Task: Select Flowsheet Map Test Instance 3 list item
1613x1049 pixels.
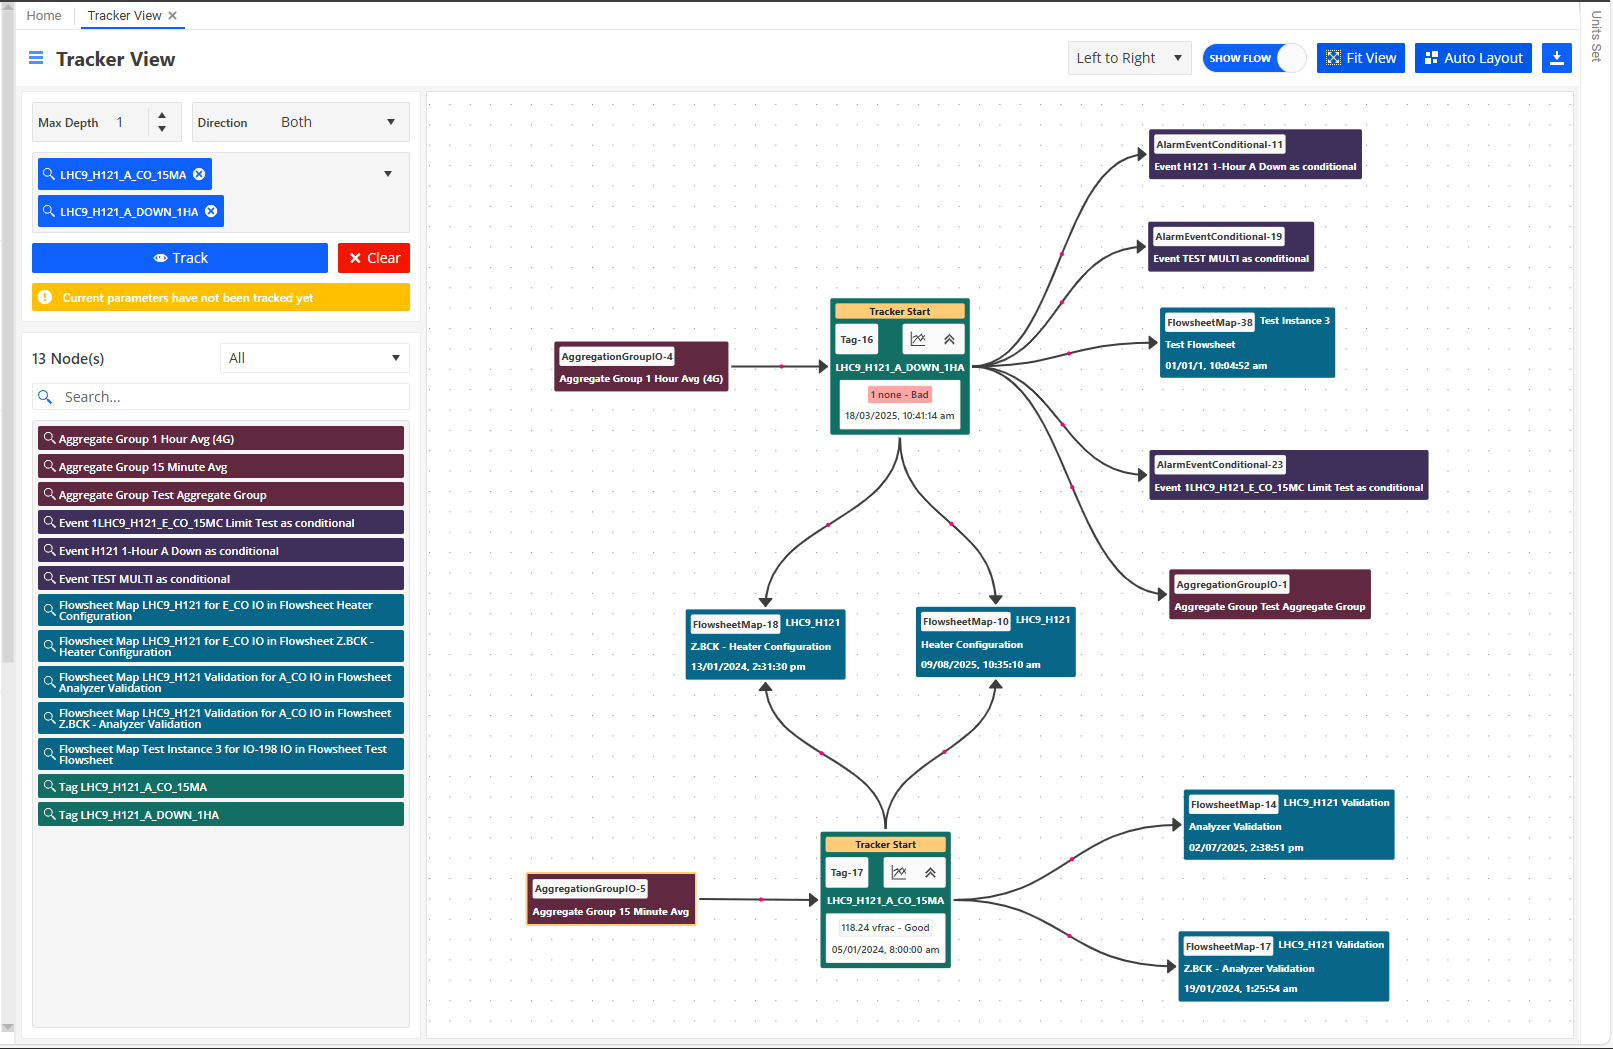Action: pos(221,754)
